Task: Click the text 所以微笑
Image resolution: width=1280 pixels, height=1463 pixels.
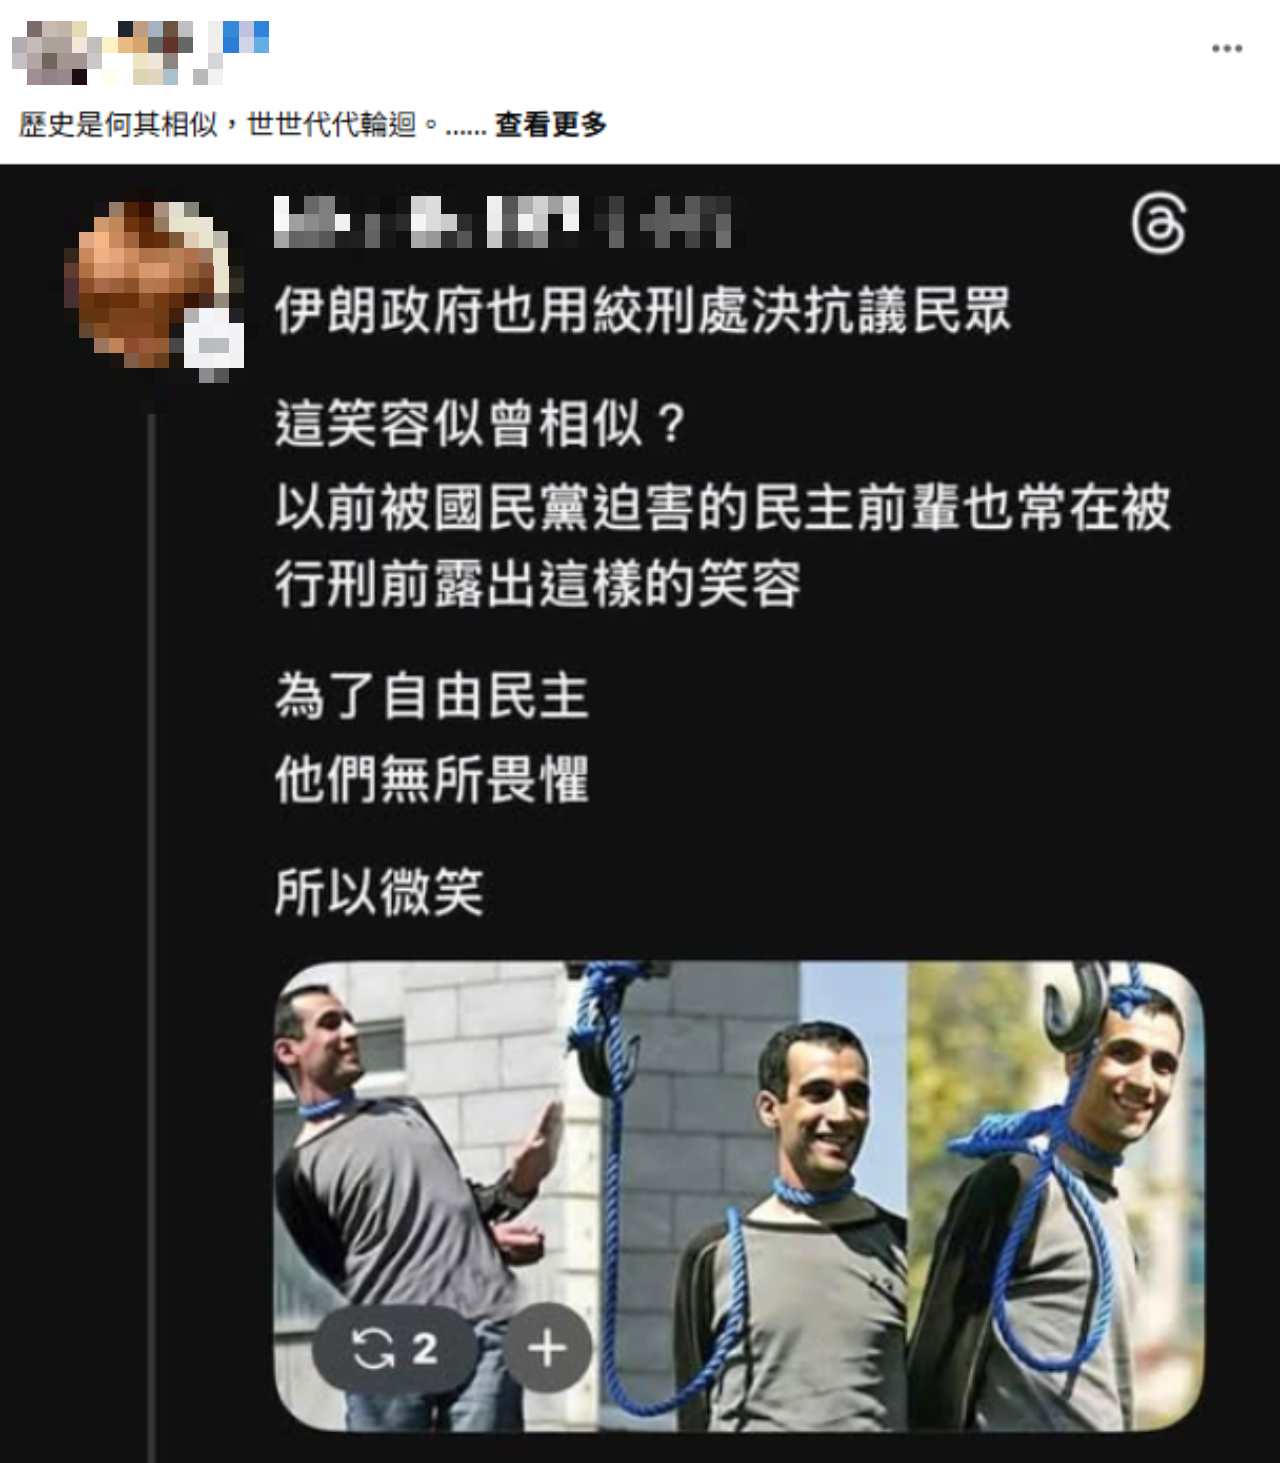Action: coord(379,892)
